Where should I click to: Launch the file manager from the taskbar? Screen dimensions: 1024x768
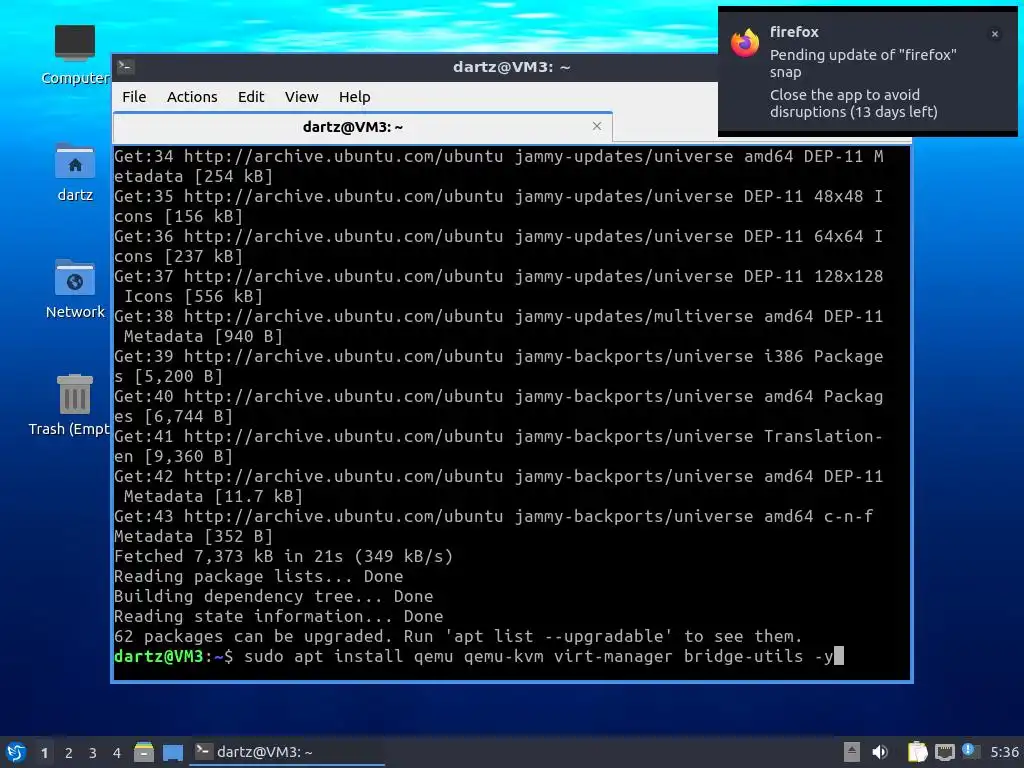tap(144, 752)
